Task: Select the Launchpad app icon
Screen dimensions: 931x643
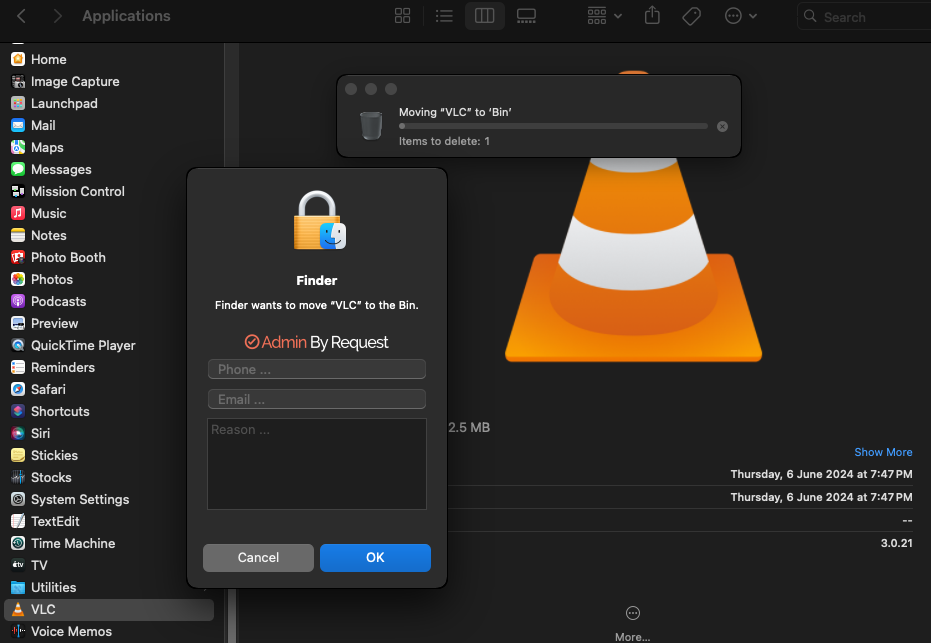Action: (x=18, y=103)
